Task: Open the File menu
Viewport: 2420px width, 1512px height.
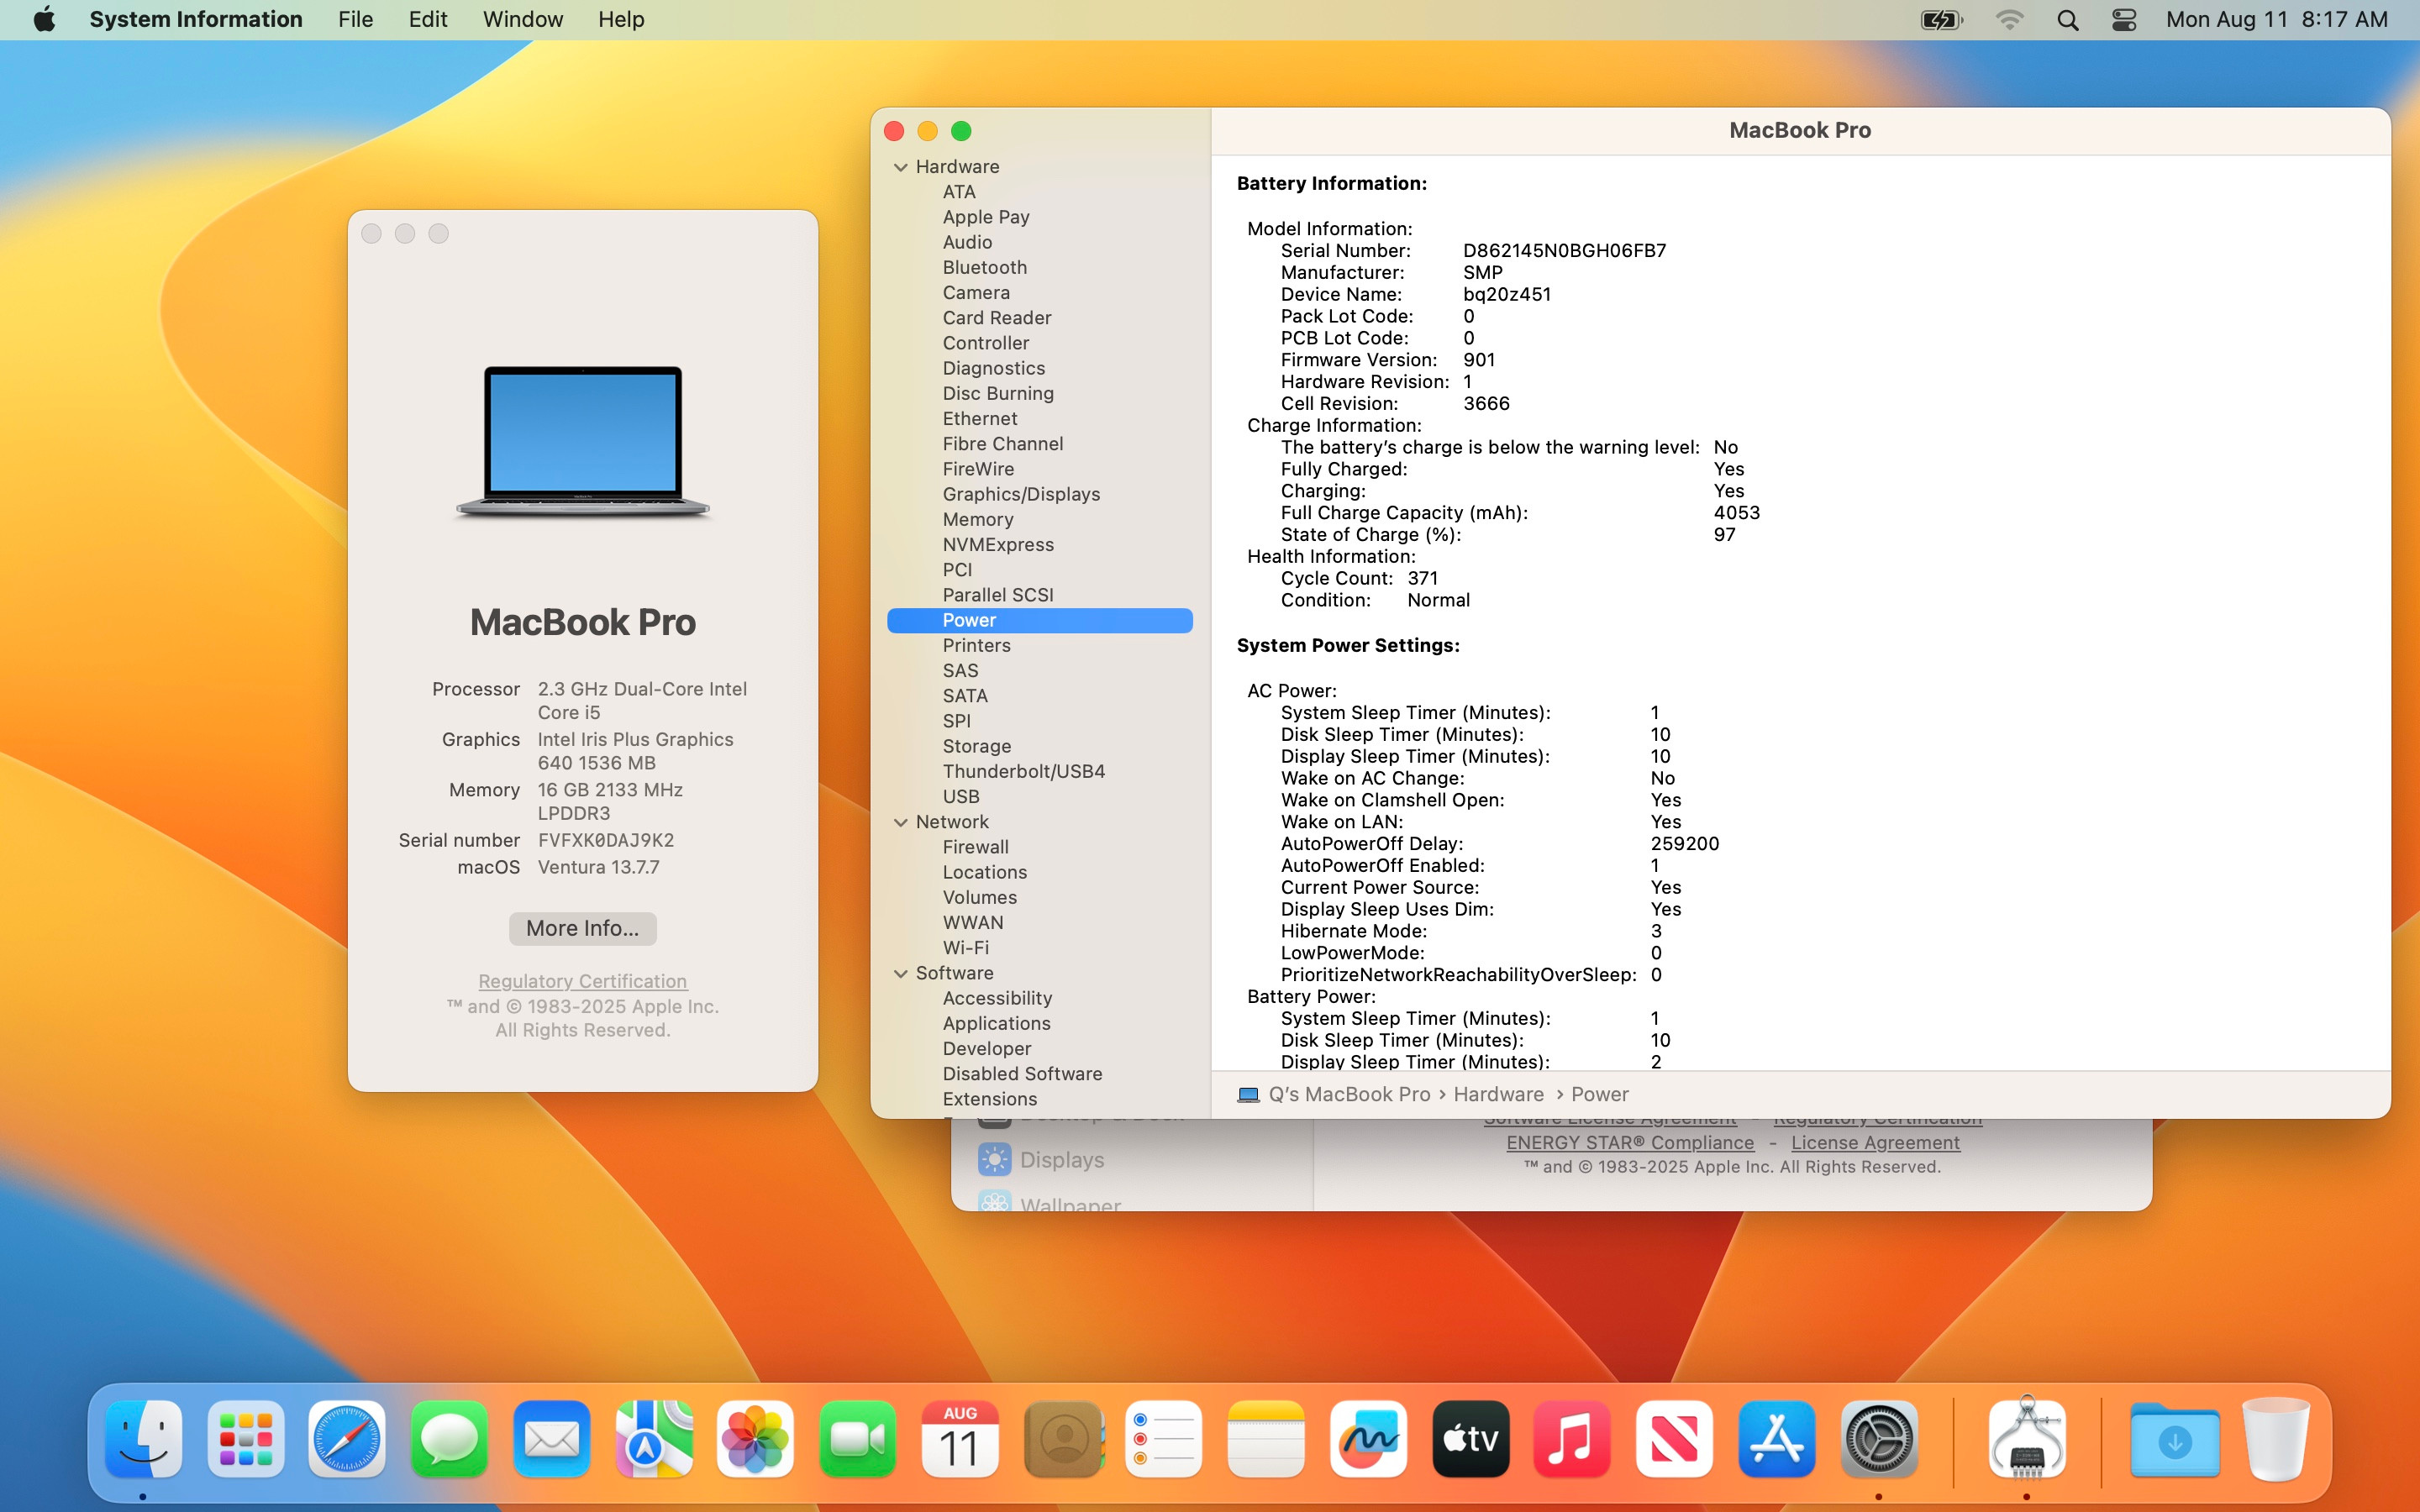Action: click(x=355, y=19)
